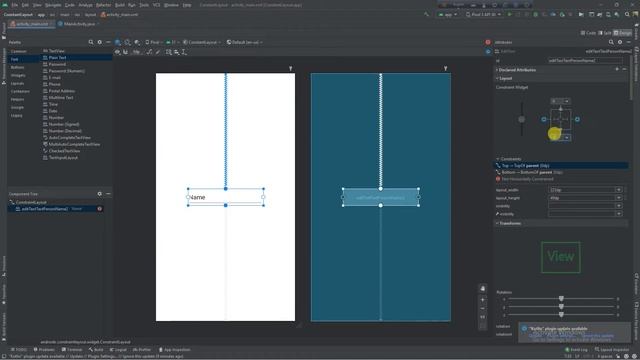The width and height of the screenshot is (640, 360).
Task: Select Layouts category in Palette
Action: 17,83
